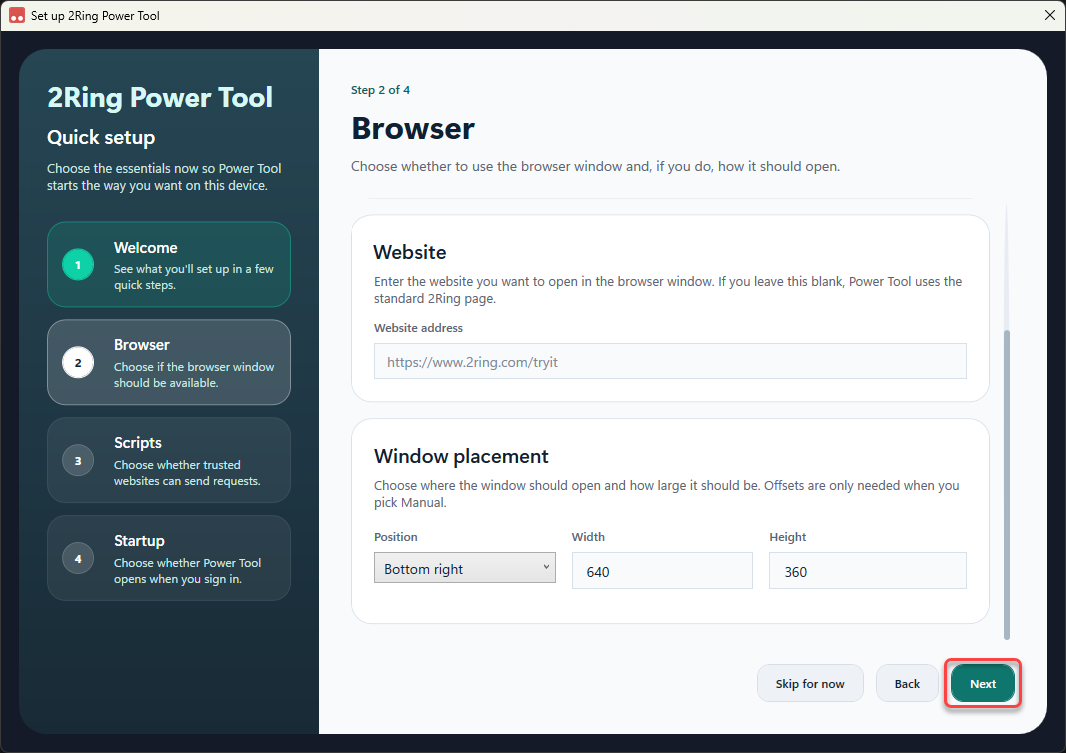
Task: Click the step 1 Welcome circle icon
Action: tap(78, 265)
